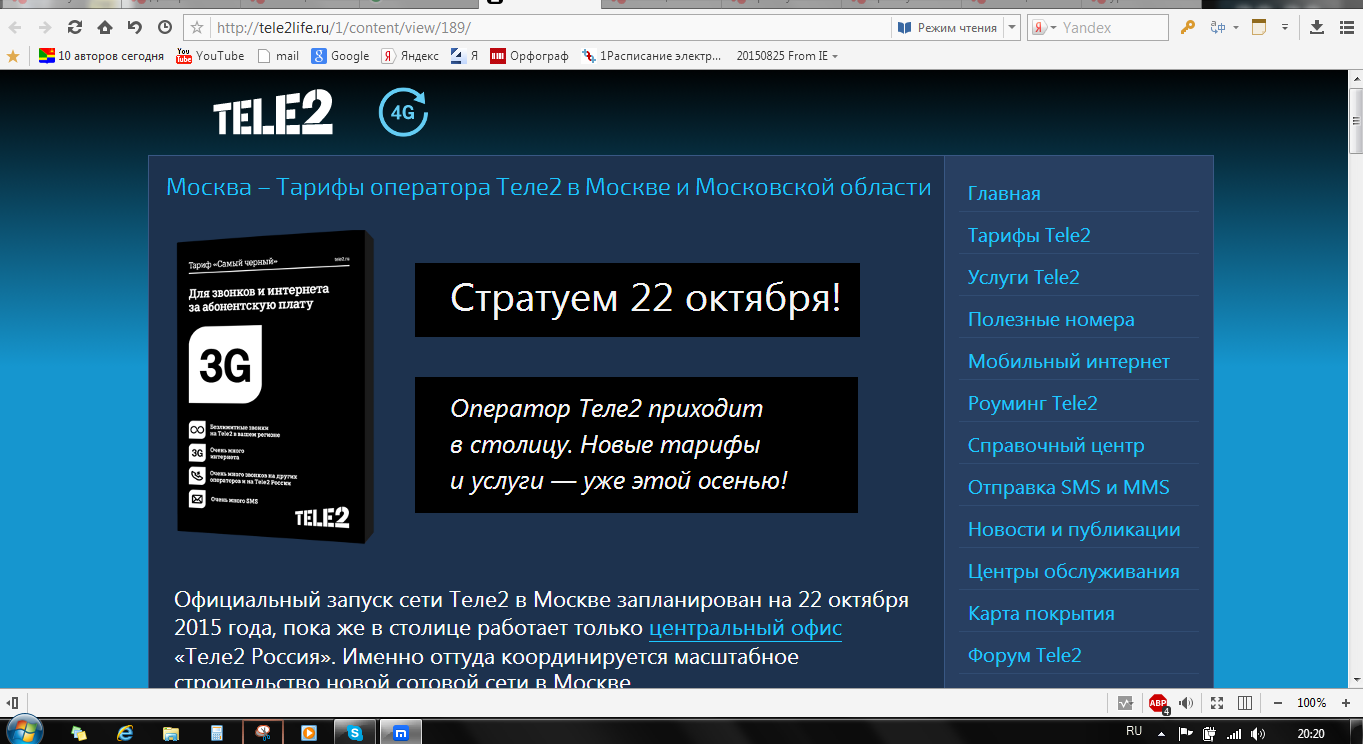Click the browser reload page icon
1363x744 pixels.
[75, 27]
